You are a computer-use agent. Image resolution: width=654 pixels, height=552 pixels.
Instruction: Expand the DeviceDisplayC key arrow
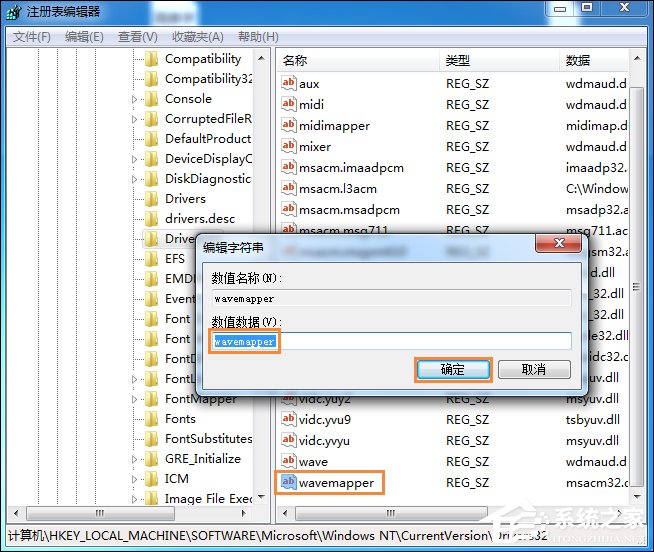pos(135,160)
